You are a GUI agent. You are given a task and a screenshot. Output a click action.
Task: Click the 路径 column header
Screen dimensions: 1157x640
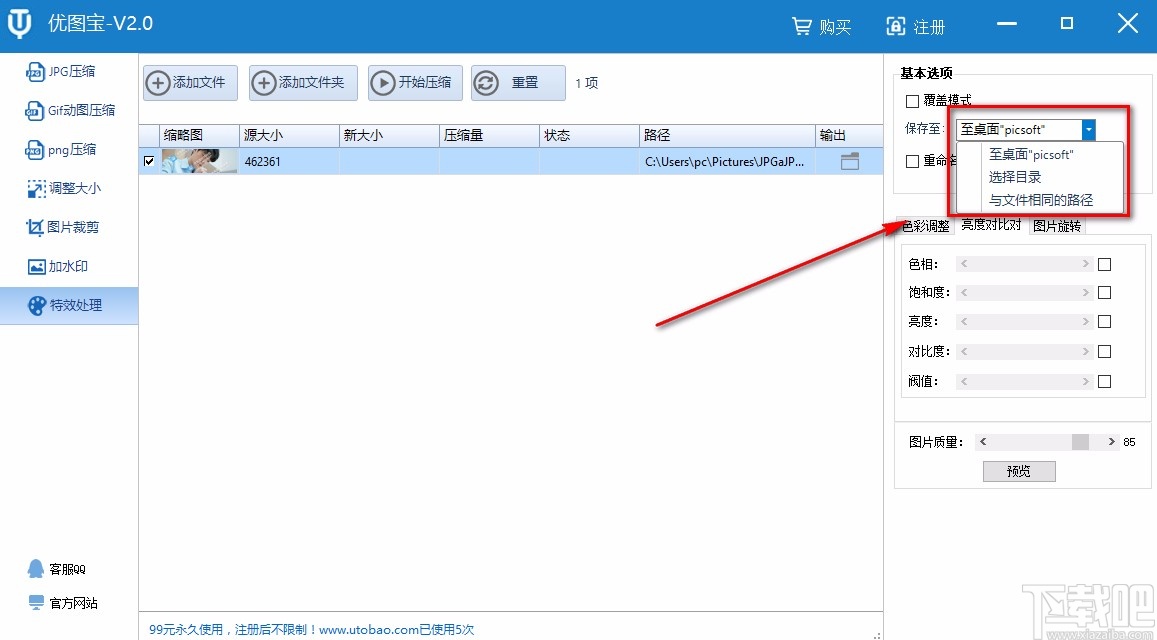(x=727, y=135)
